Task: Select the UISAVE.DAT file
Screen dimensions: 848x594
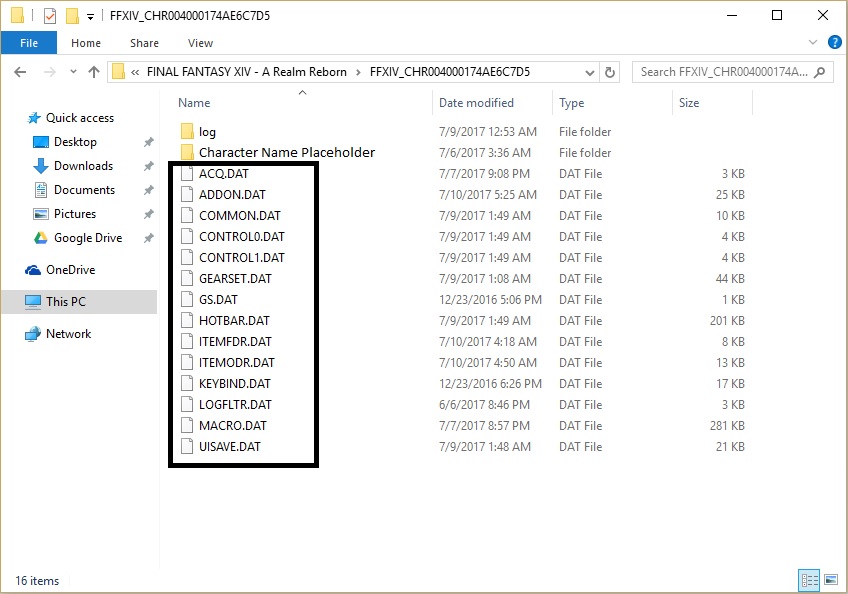Action: [229, 447]
